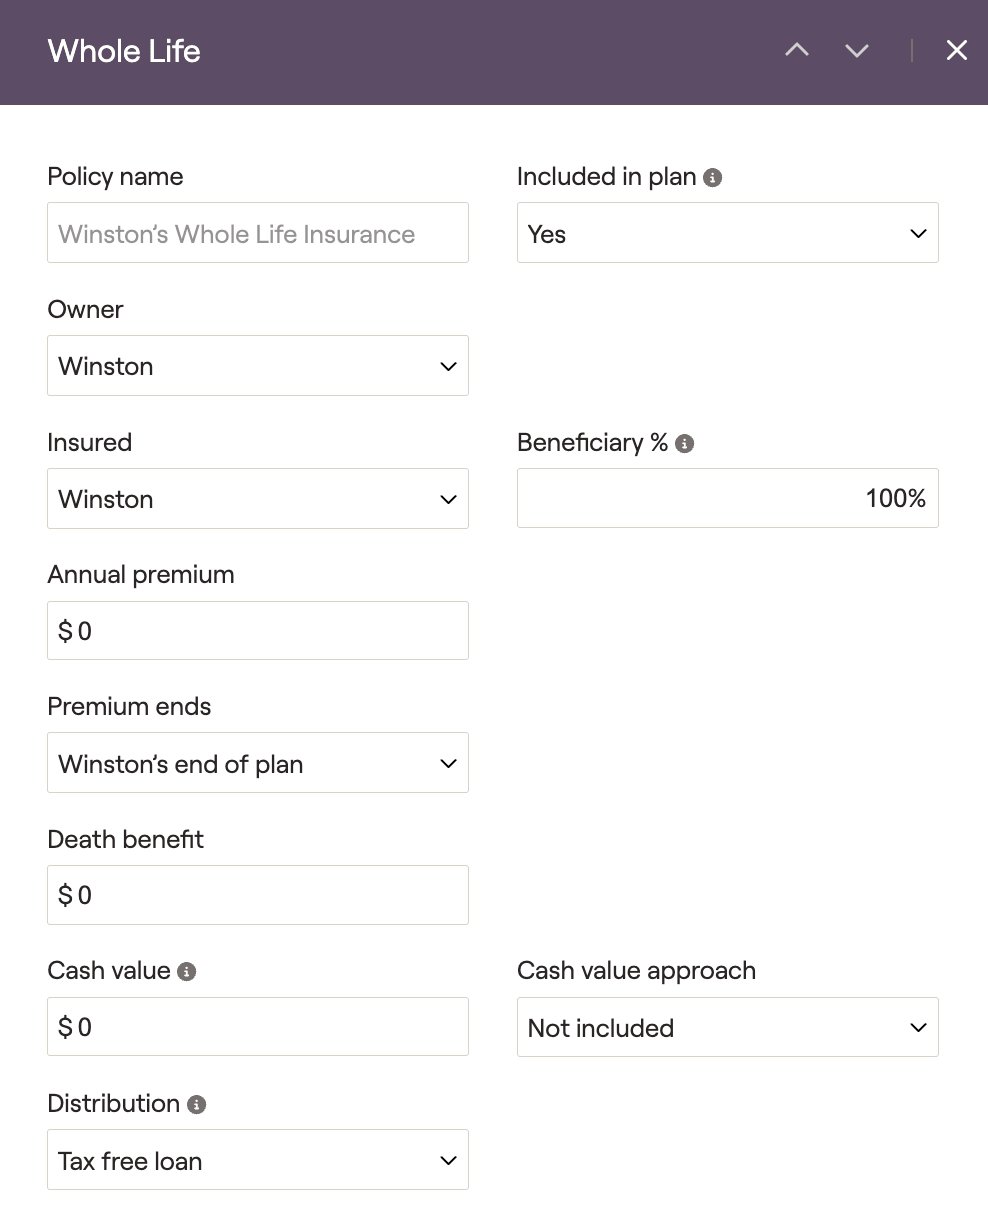Expand the Distribution dropdown

tap(257, 1161)
